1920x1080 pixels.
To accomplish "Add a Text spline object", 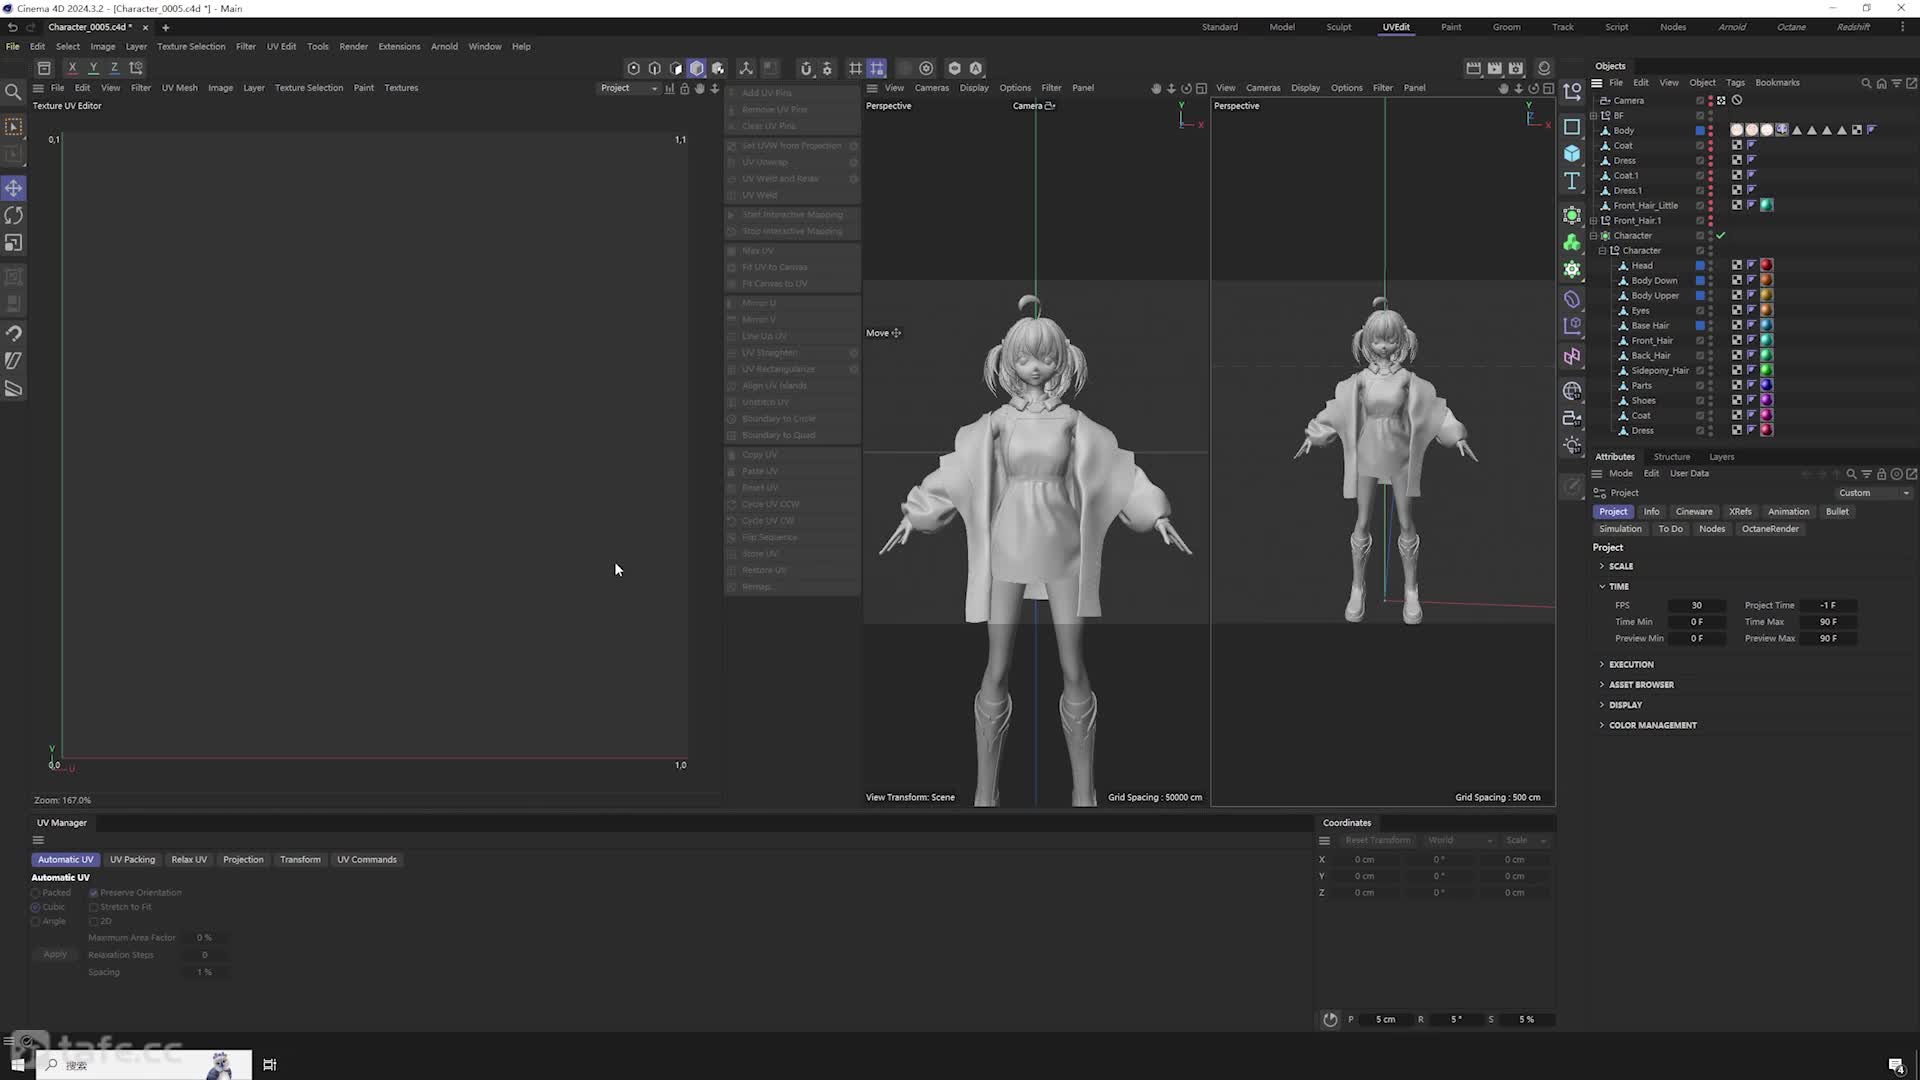I will tap(1572, 181).
